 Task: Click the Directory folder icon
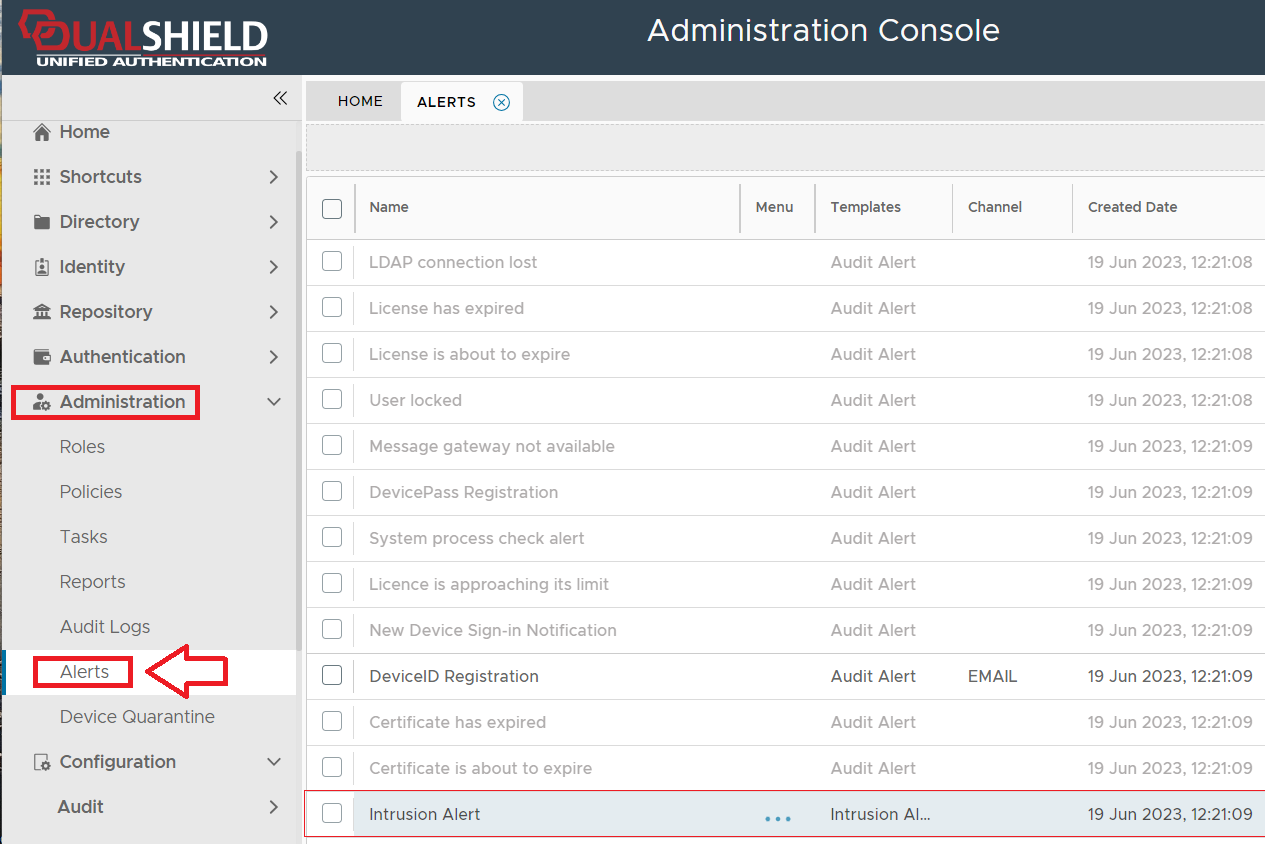click(x=42, y=222)
